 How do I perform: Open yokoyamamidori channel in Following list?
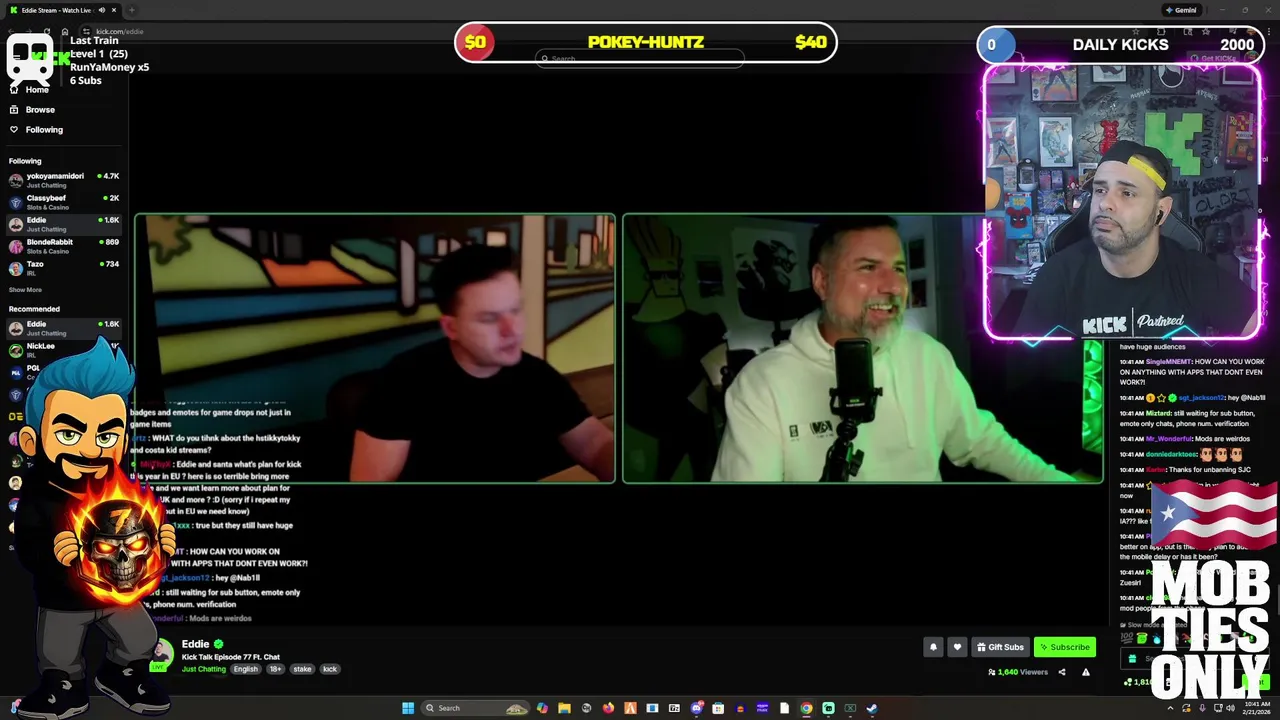click(64, 180)
